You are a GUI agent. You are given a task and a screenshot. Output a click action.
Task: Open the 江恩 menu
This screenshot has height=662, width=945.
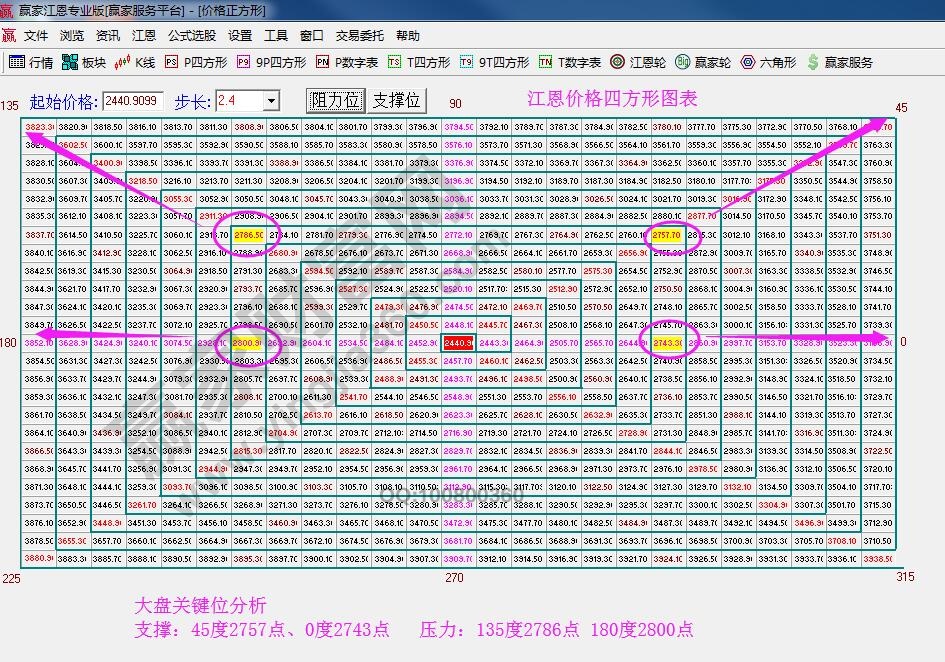143,35
